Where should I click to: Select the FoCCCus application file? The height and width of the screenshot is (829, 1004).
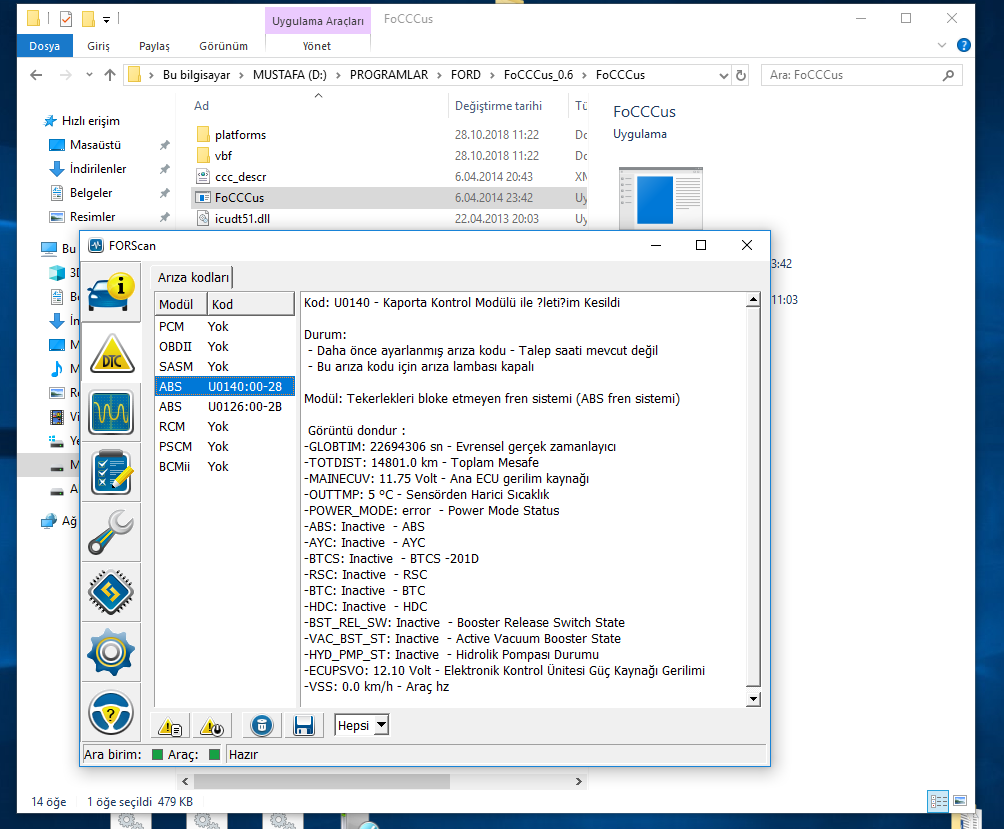pos(389,198)
